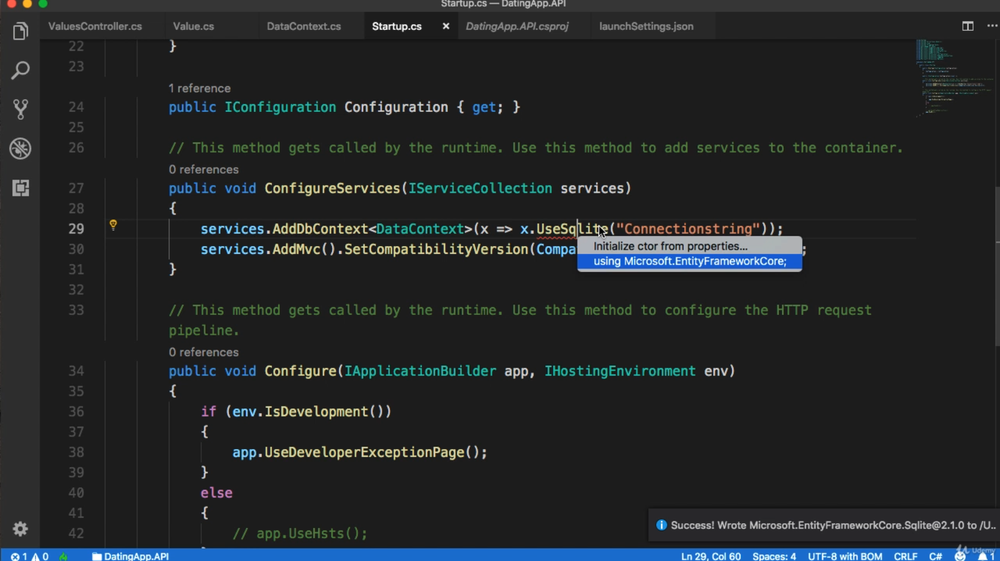This screenshot has width=1000, height=561.
Task: Click the flame icon in status bar
Action: (63, 556)
